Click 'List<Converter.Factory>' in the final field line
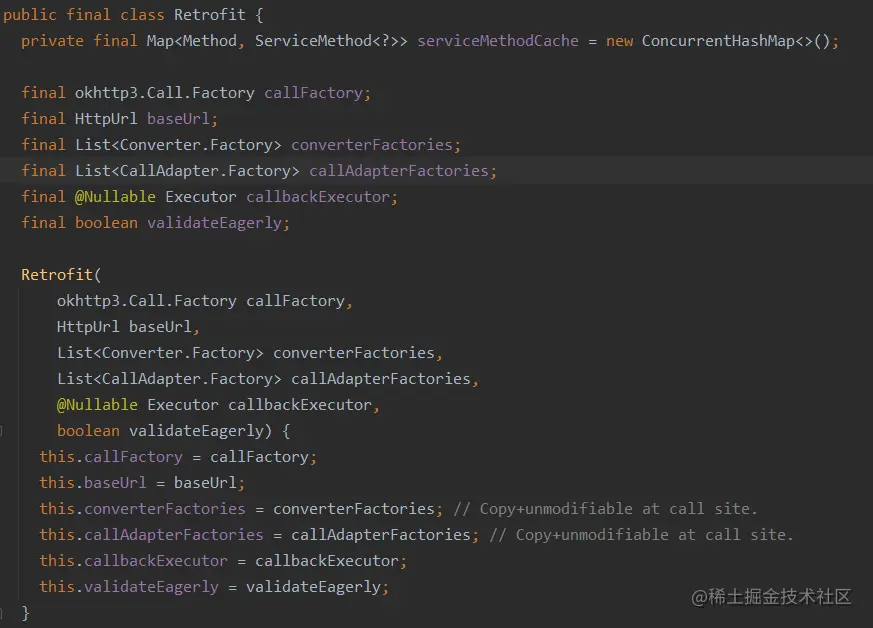This screenshot has width=873, height=628. tap(178, 145)
